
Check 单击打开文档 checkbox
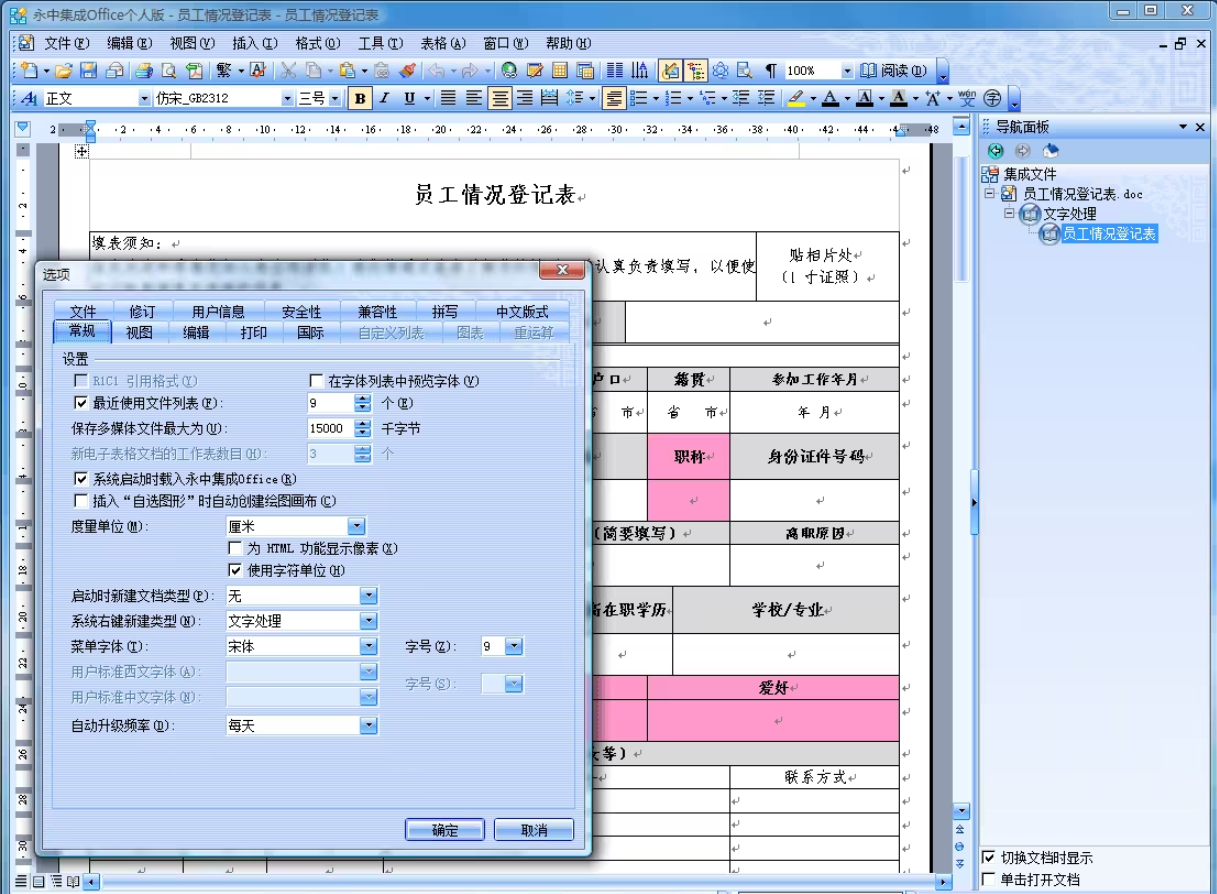click(988, 880)
